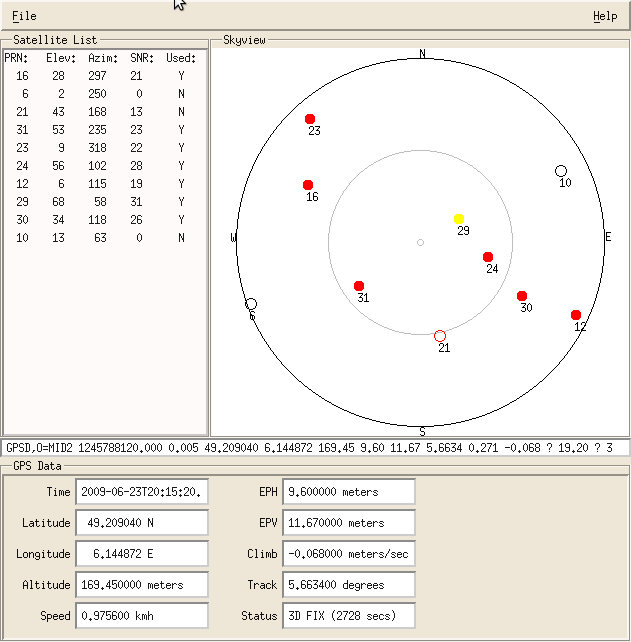Click the raw GPSD data line

tap(315, 448)
